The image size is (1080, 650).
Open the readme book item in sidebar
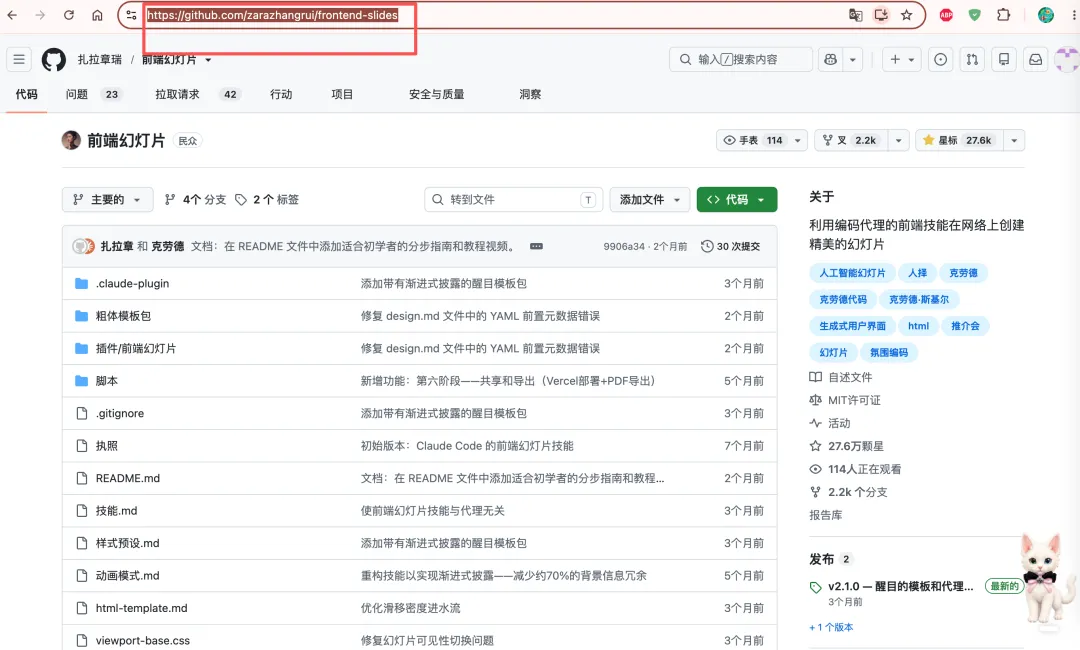840,377
